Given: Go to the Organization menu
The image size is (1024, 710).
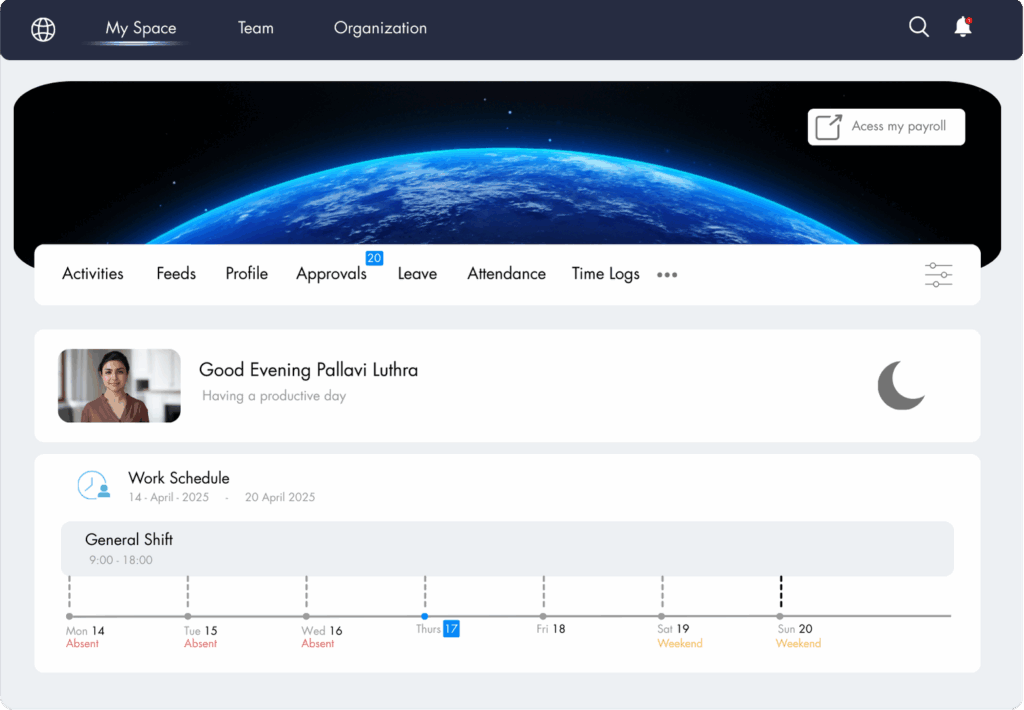Looking at the screenshot, I should pos(380,28).
